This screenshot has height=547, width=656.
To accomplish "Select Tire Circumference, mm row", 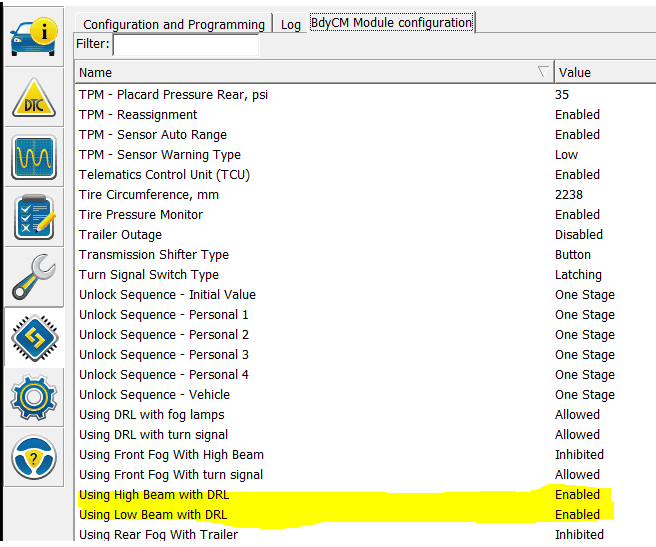I will pos(365,195).
